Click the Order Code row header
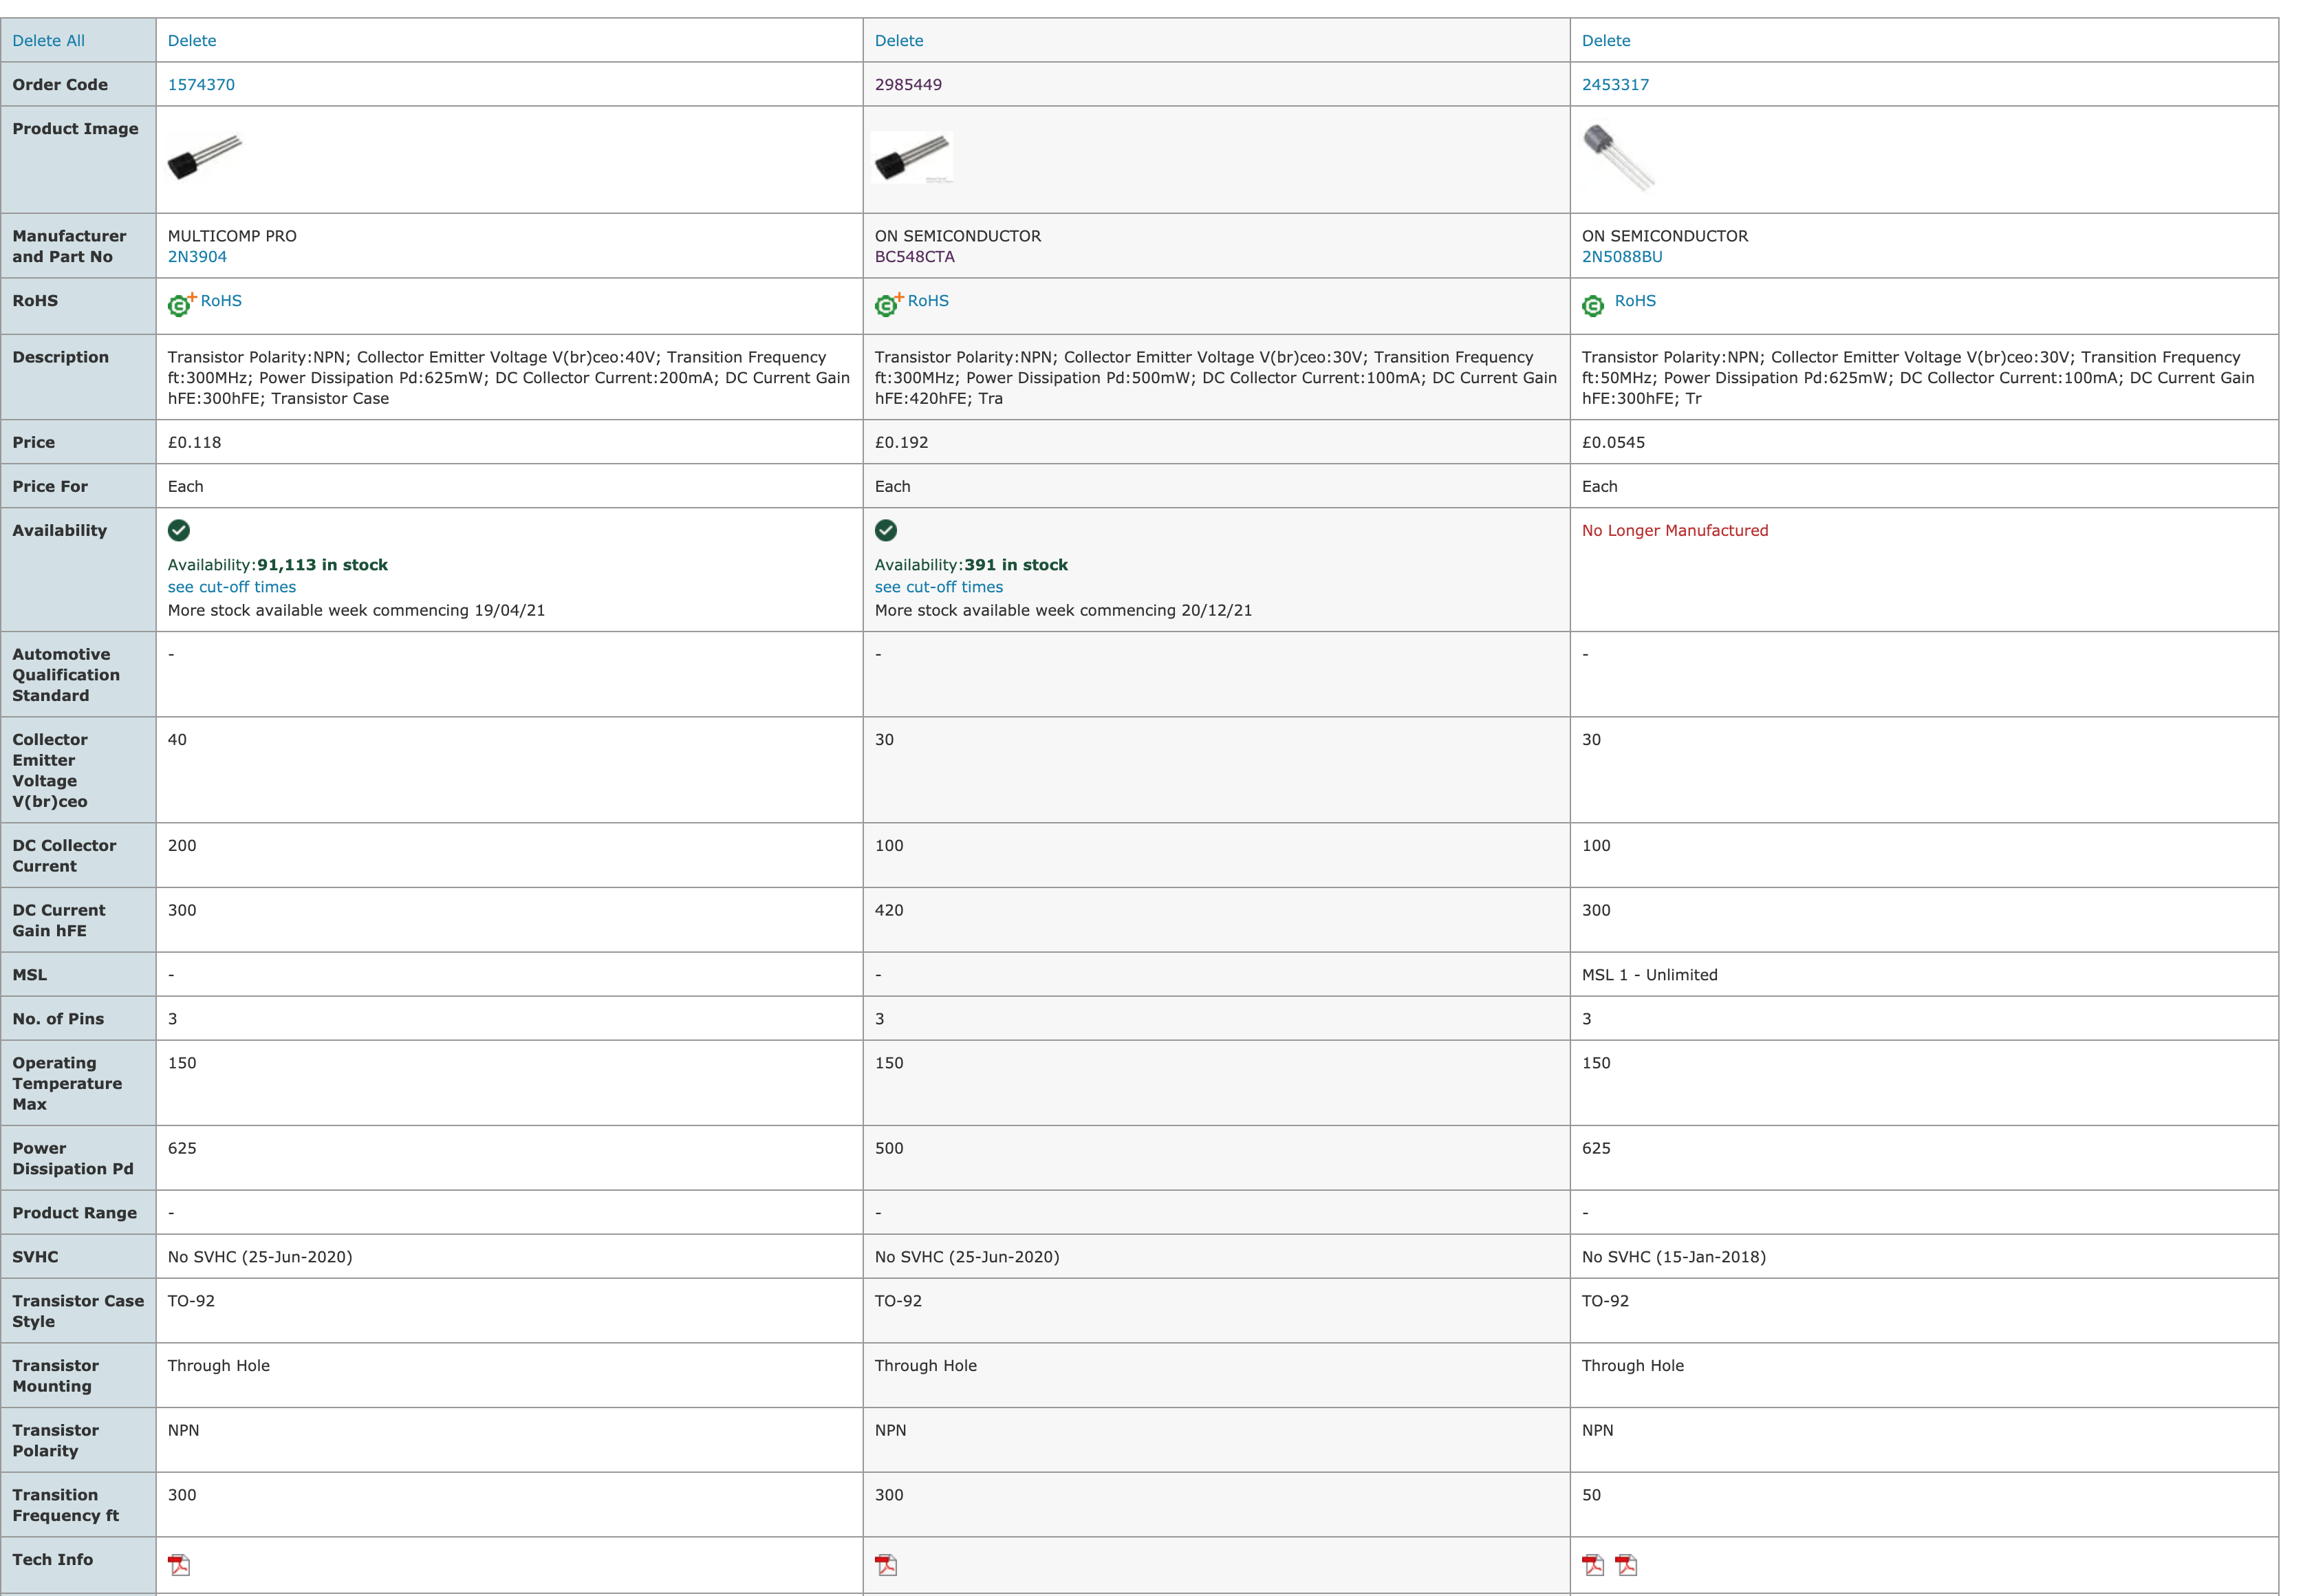The image size is (2314, 1596). (x=78, y=85)
